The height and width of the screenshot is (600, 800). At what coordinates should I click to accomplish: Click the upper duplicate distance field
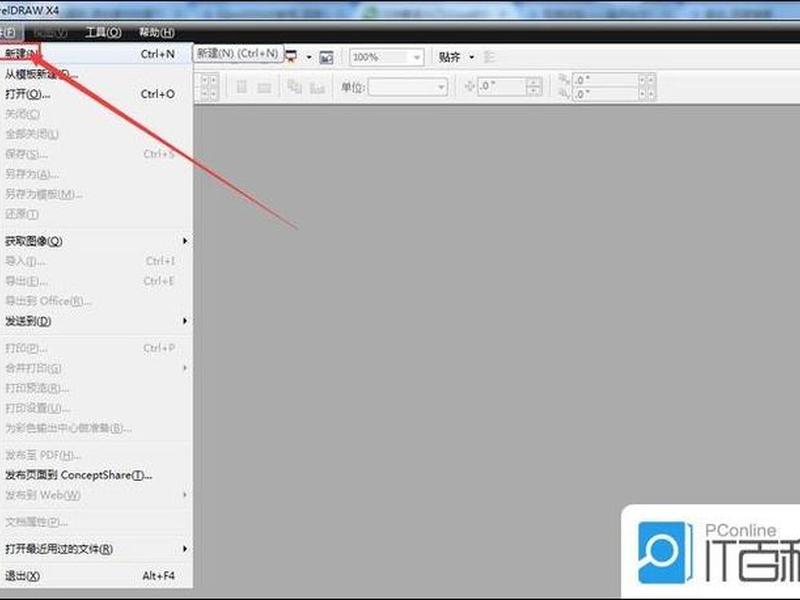[605, 80]
